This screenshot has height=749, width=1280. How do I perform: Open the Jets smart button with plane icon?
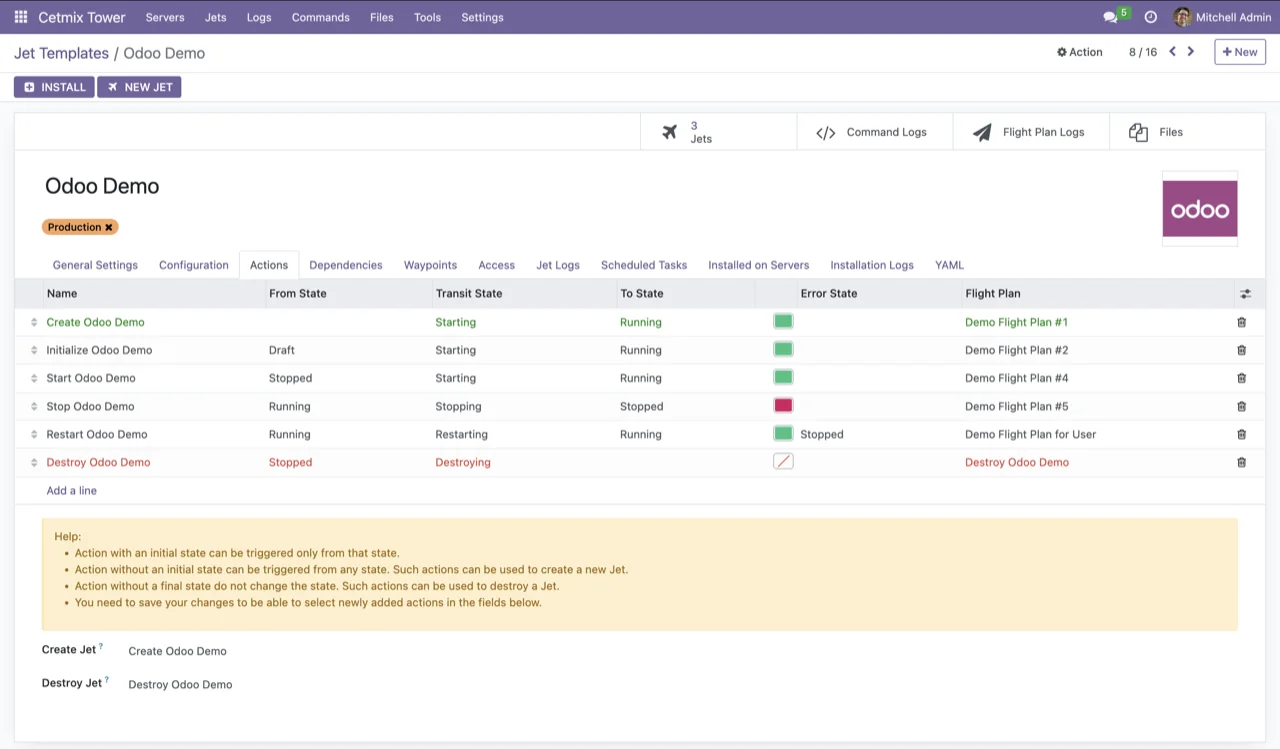[x=700, y=131]
